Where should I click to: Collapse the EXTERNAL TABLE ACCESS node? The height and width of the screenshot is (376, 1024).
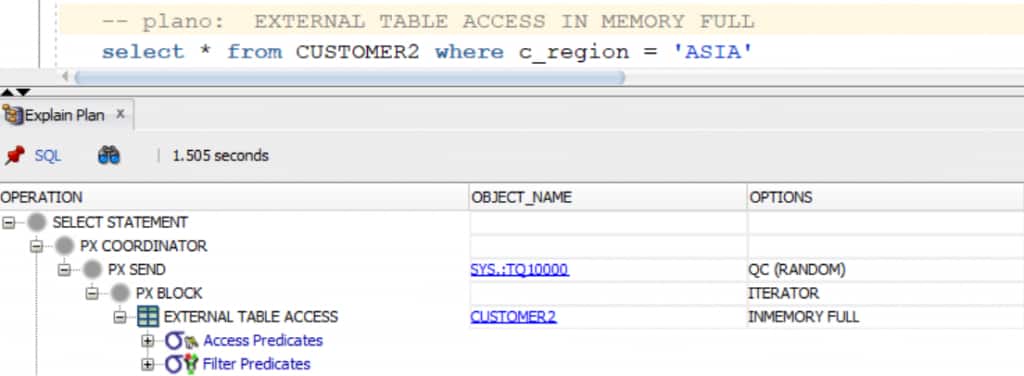pyautogui.click(x=120, y=317)
